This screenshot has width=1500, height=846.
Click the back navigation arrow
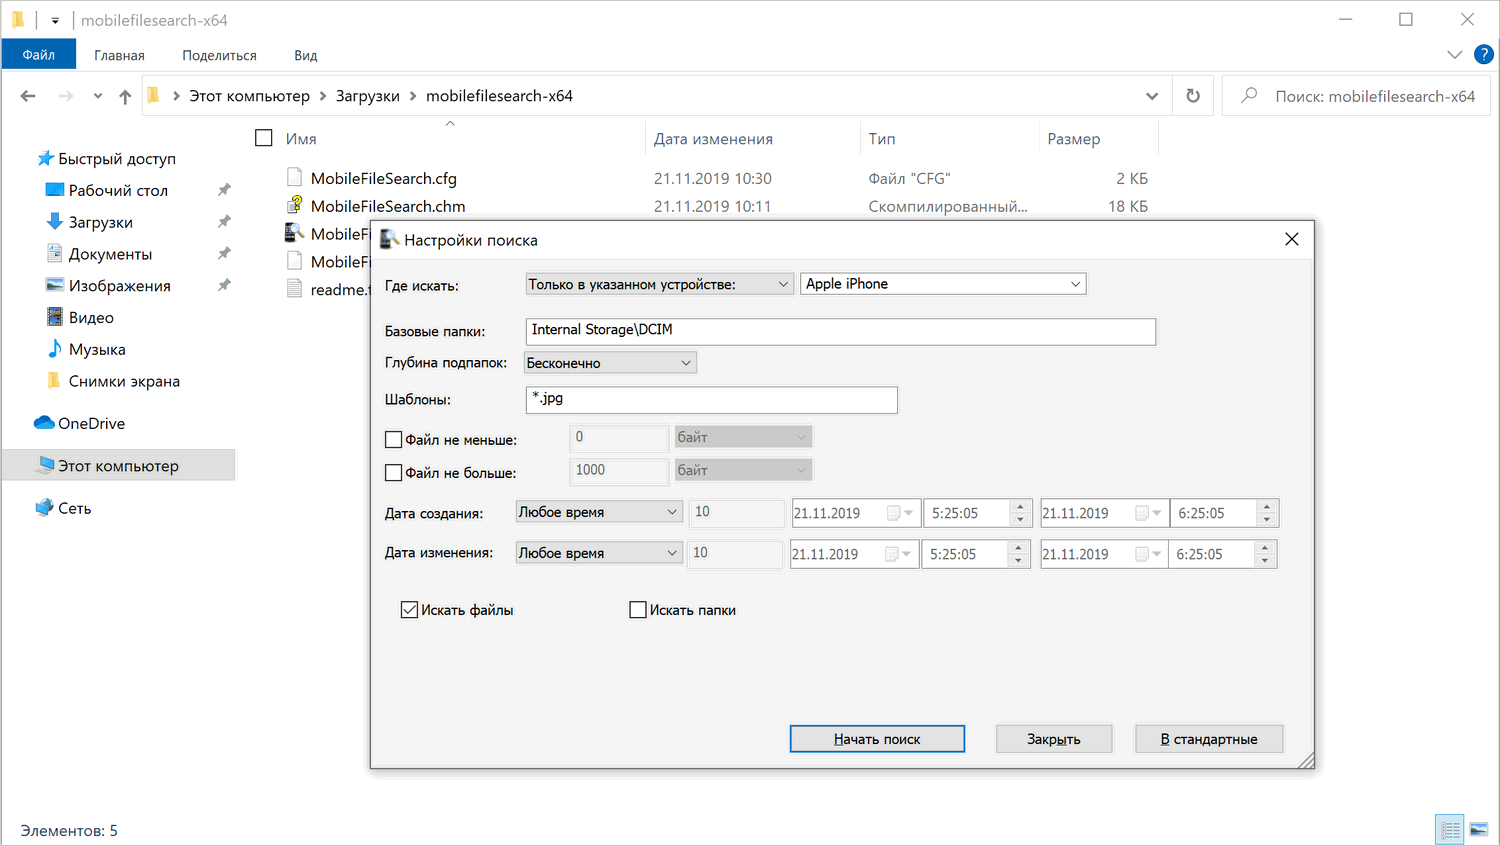(27, 95)
